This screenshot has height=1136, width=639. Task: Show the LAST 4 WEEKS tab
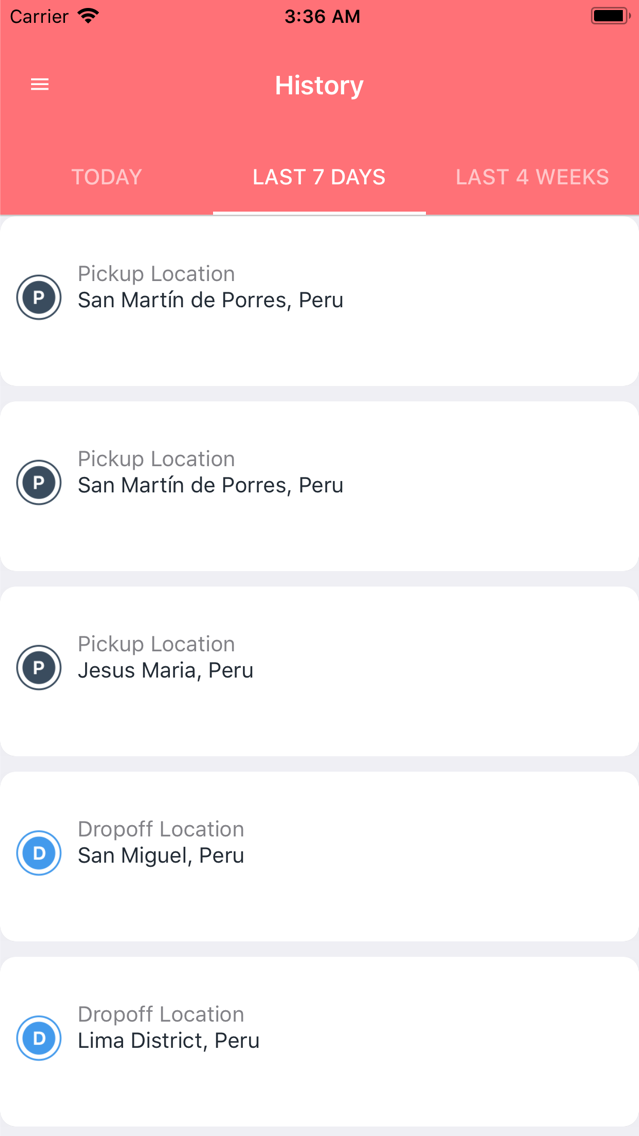pos(532,177)
